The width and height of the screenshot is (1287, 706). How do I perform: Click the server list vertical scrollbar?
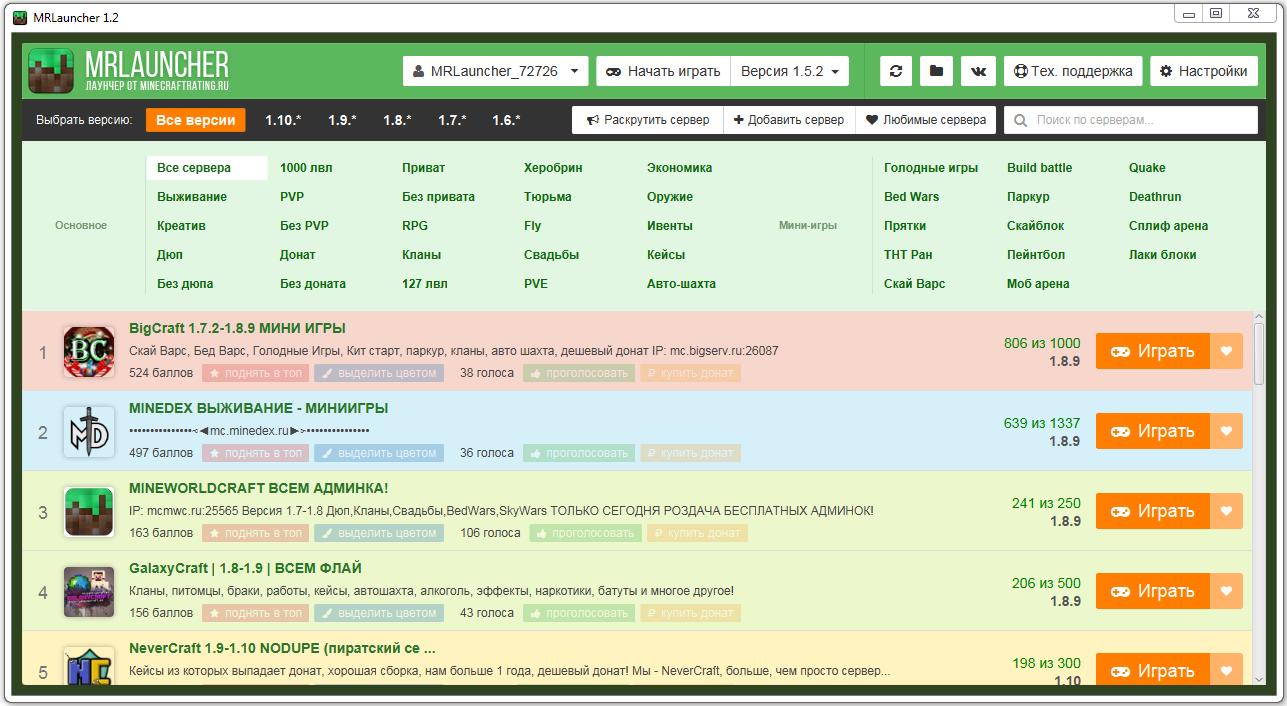(x=1258, y=350)
